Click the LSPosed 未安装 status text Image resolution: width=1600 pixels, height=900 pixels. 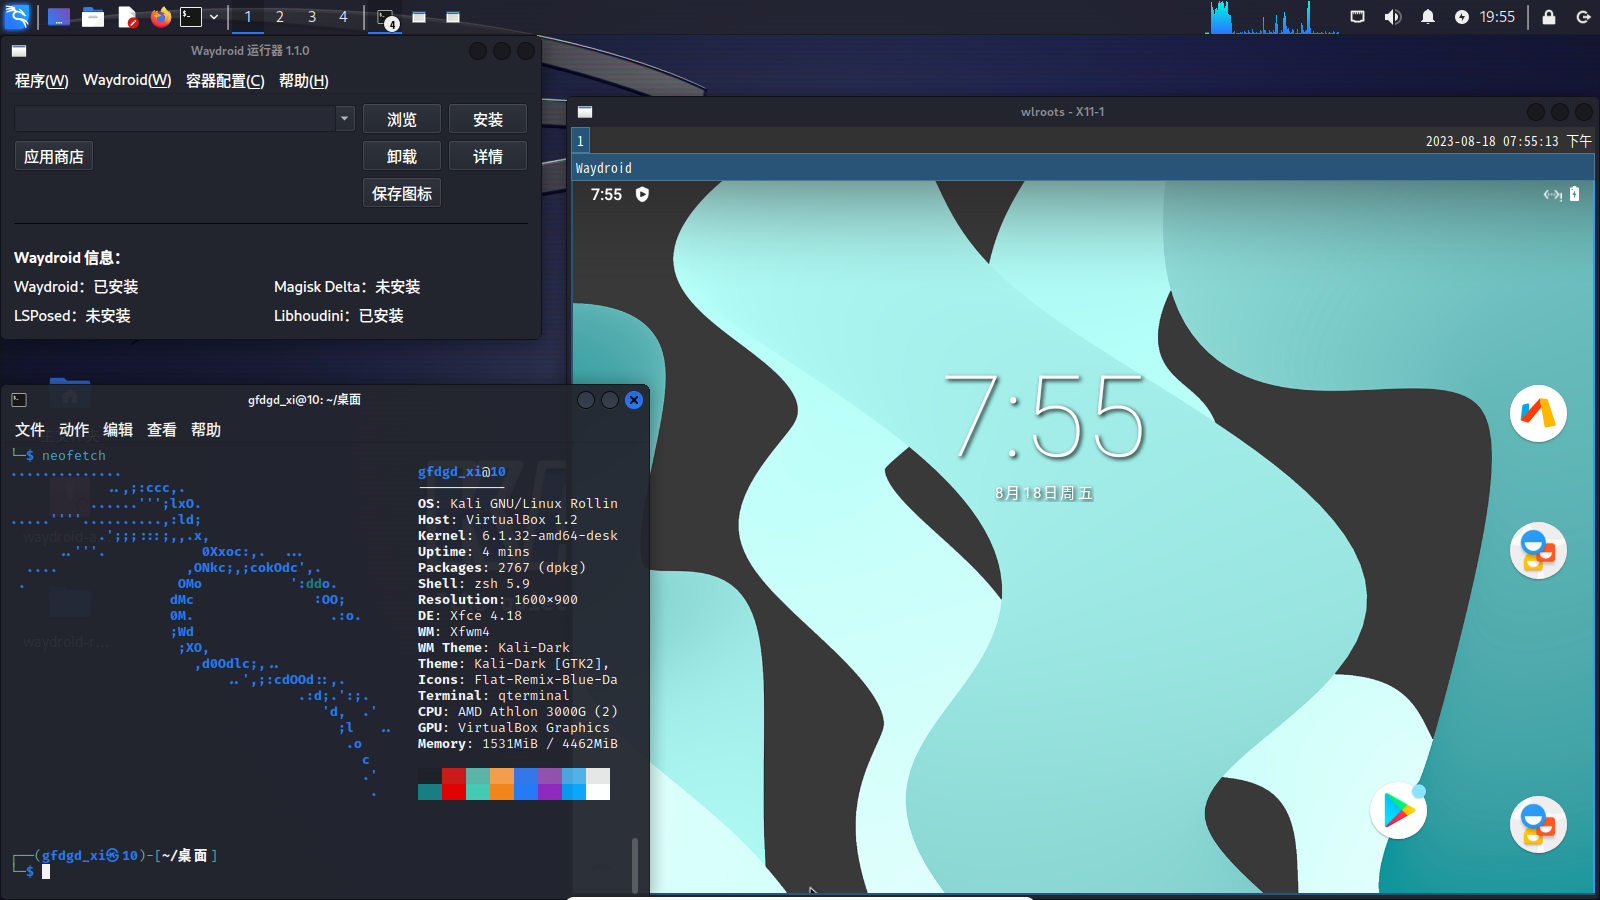[72, 316]
